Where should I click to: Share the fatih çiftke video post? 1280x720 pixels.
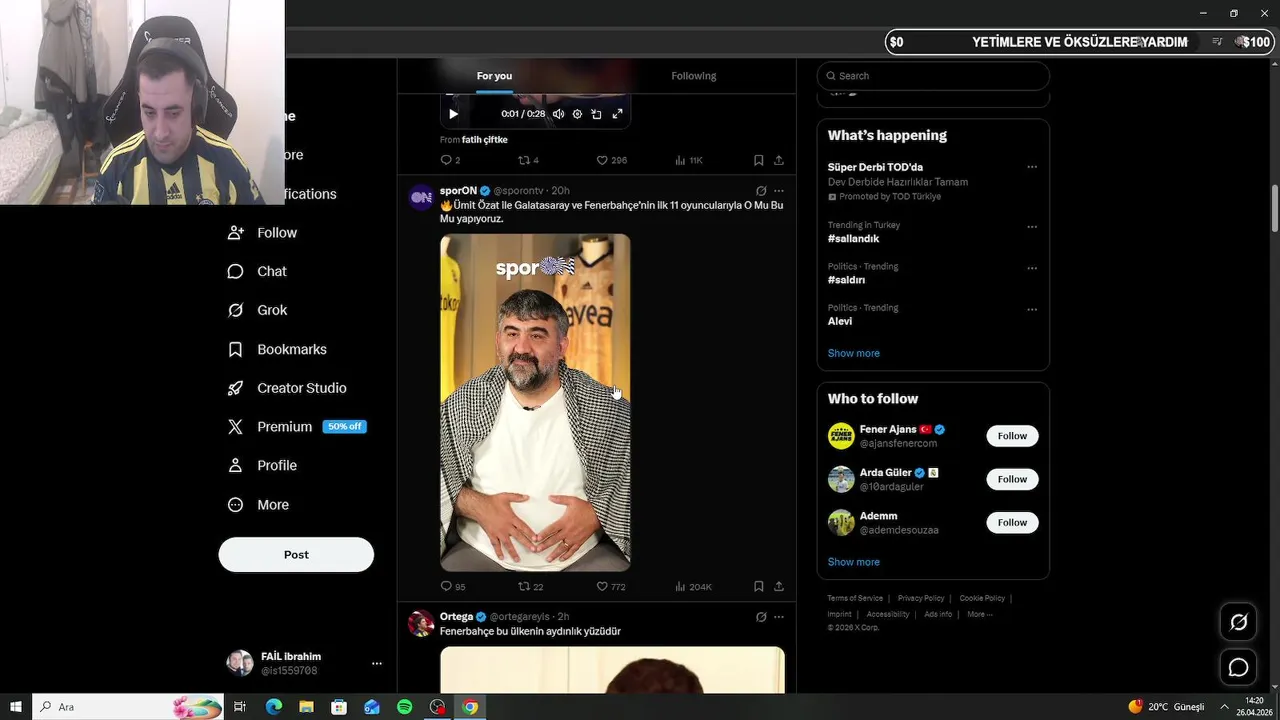779,160
